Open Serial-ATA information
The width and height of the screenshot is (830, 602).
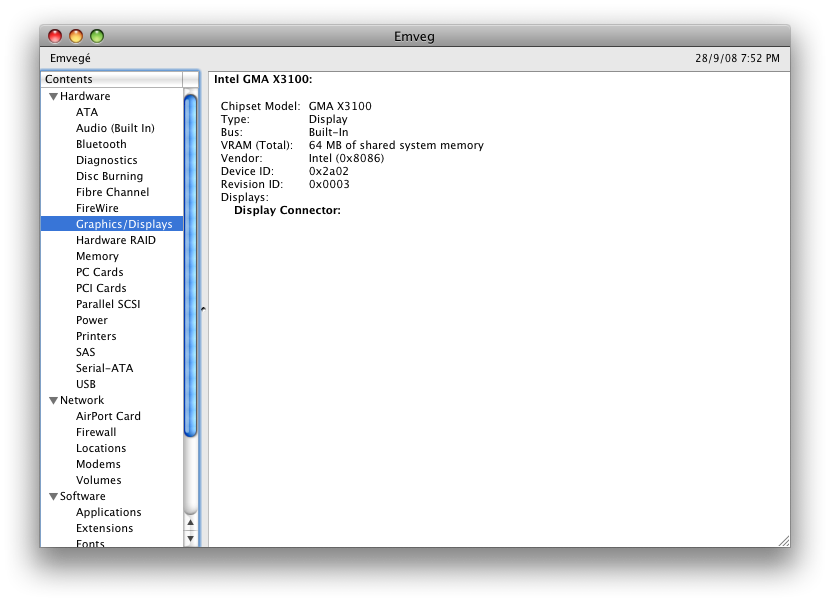[x=104, y=368]
